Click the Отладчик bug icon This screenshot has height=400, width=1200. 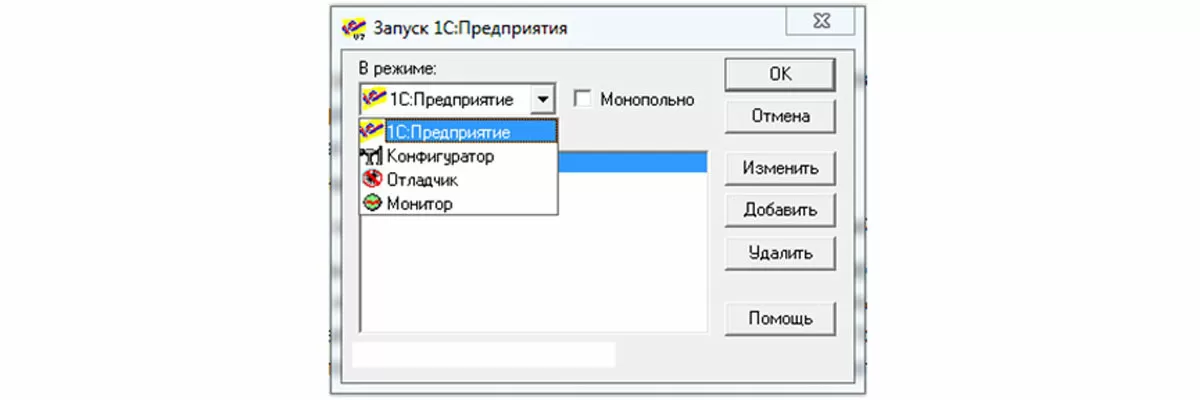click(372, 180)
